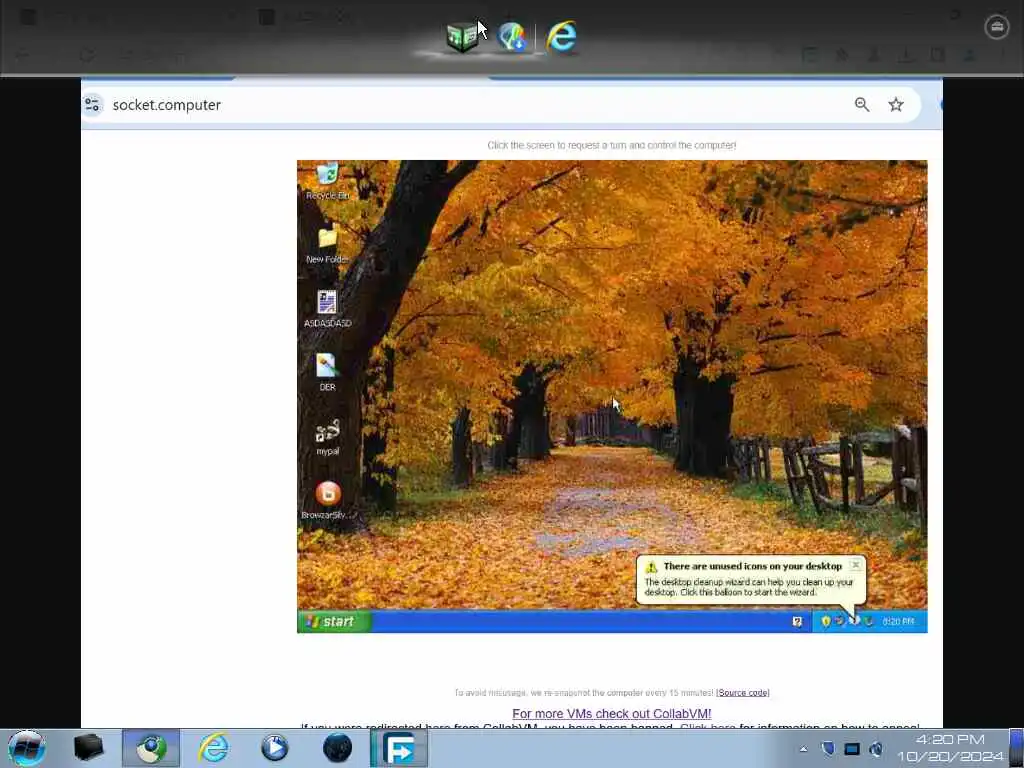The width and height of the screenshot is (1024, 768).
Task: Open the Recycle Bin in the VM desktop
Action: coord(327,182)
